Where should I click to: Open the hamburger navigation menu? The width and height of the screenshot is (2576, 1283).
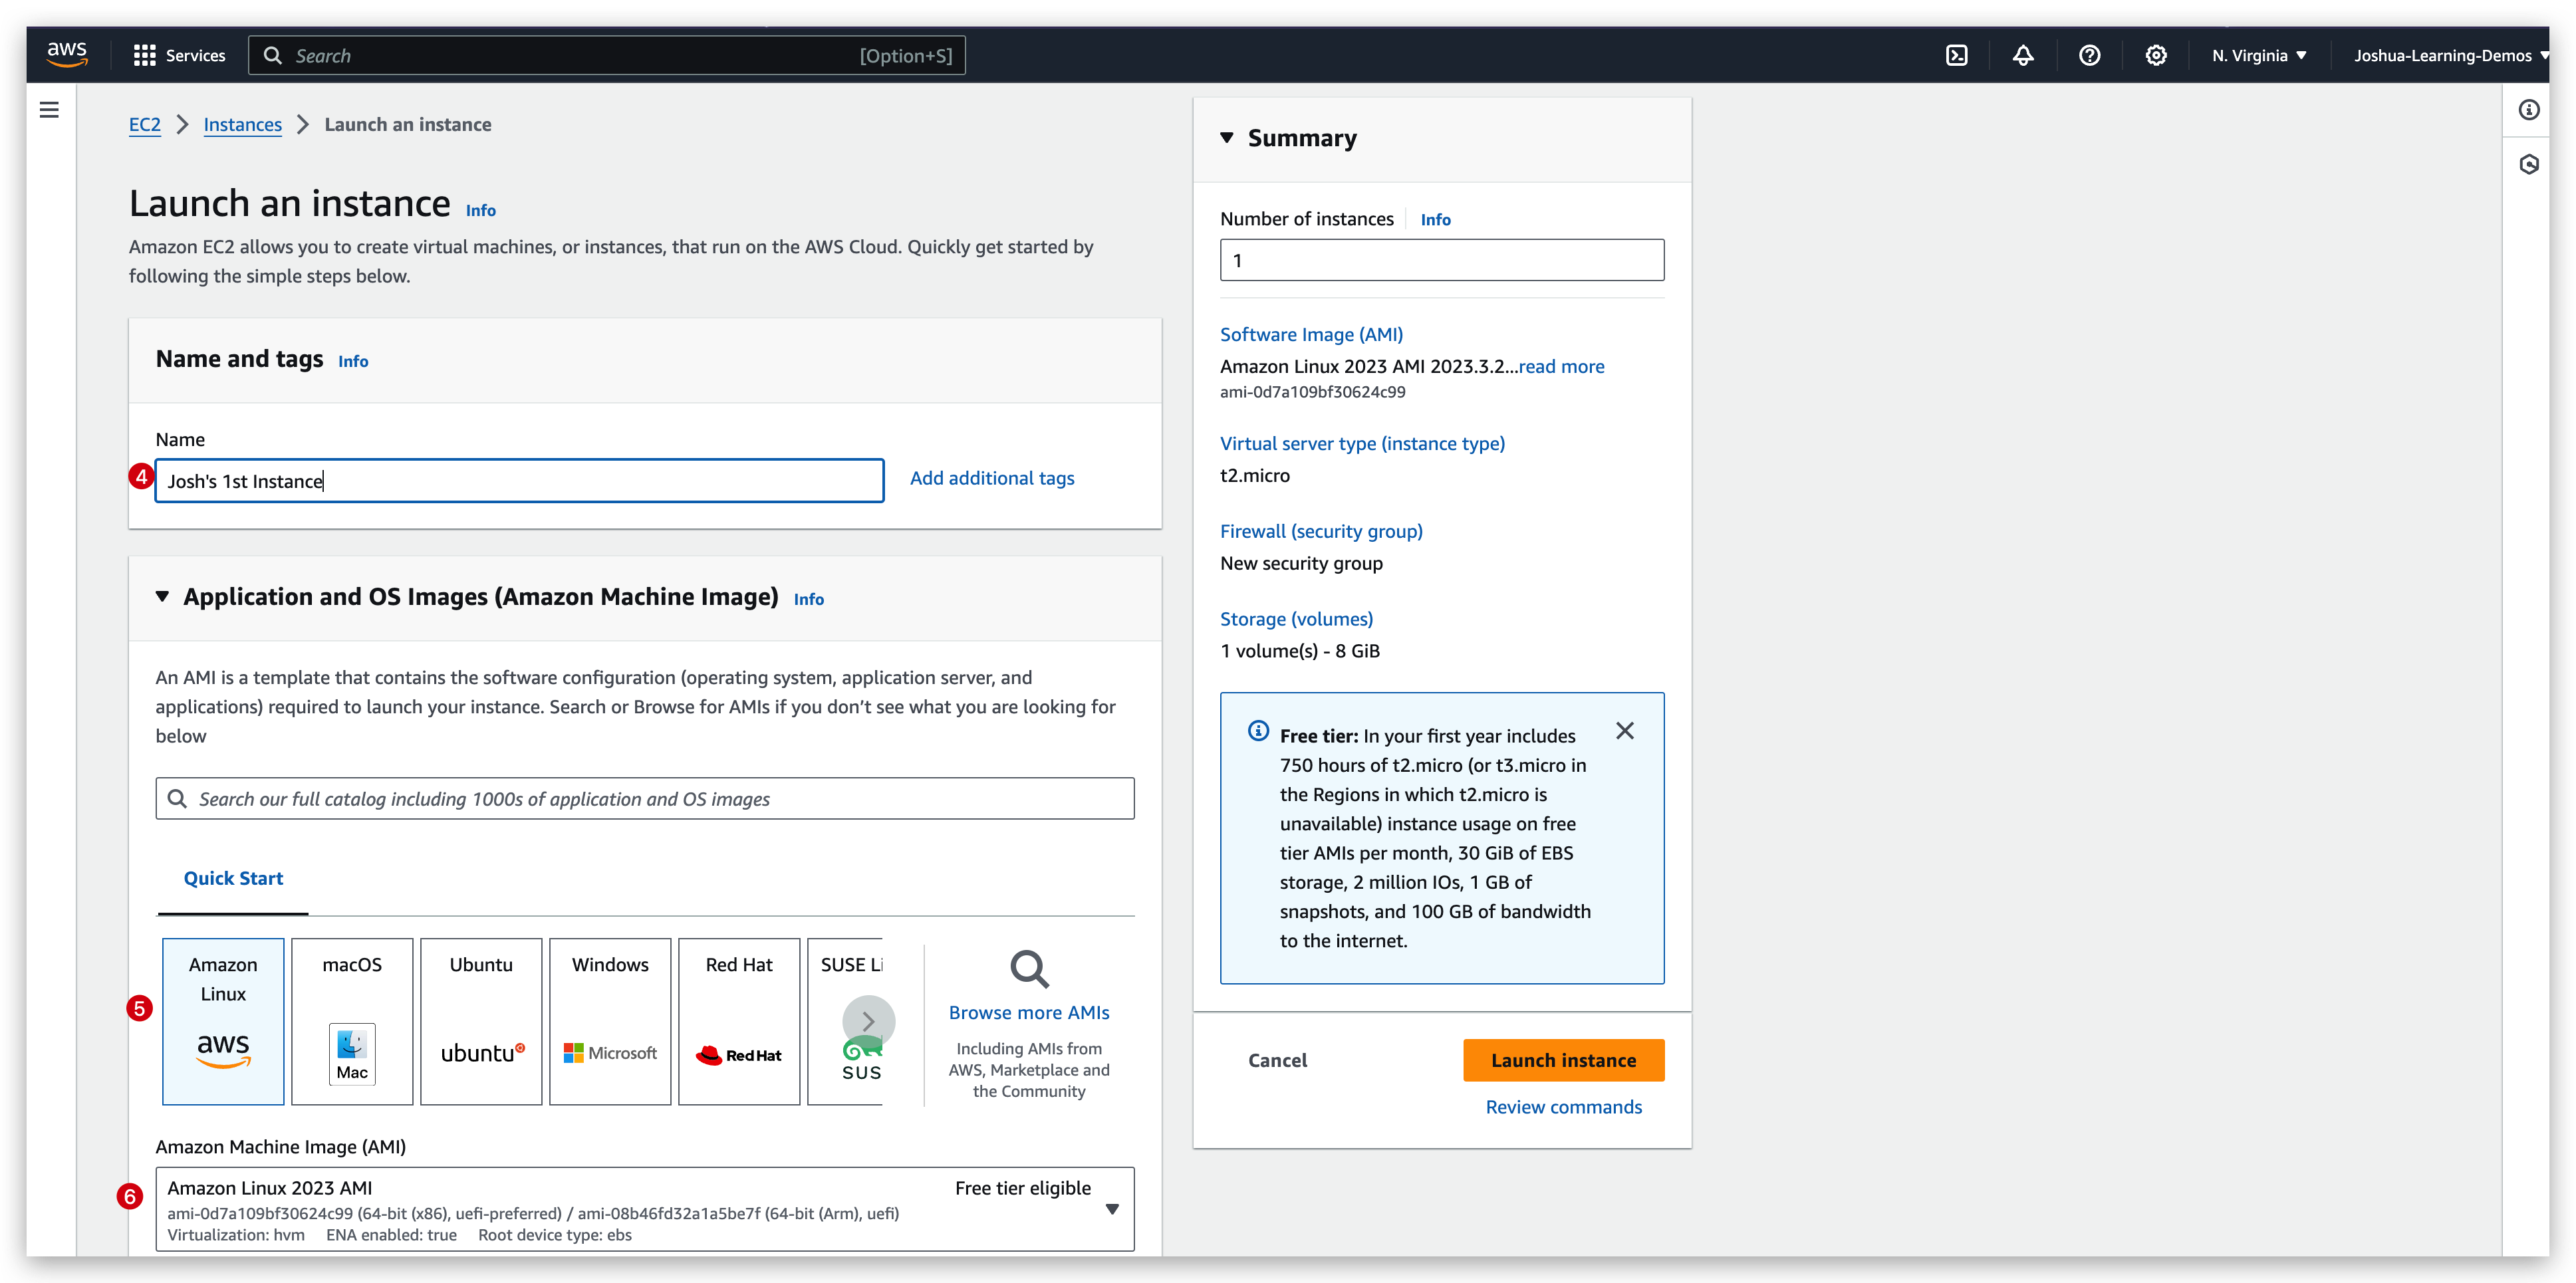[49, 109]
